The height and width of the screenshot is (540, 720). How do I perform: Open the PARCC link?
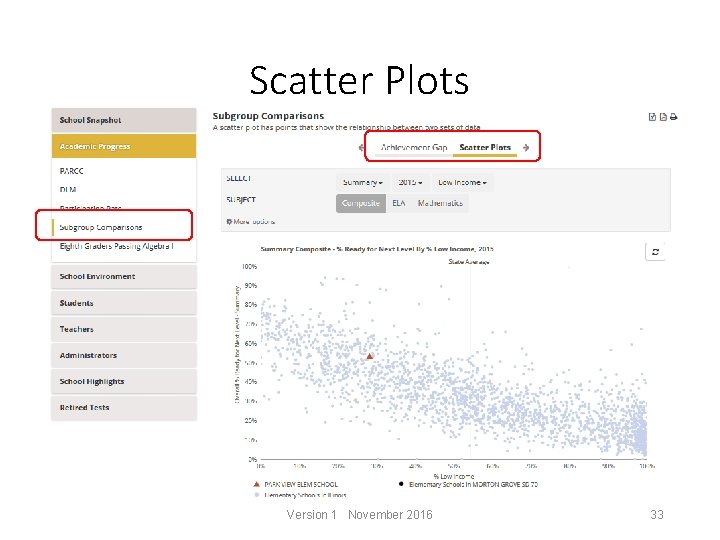click(x=71, y=171)
